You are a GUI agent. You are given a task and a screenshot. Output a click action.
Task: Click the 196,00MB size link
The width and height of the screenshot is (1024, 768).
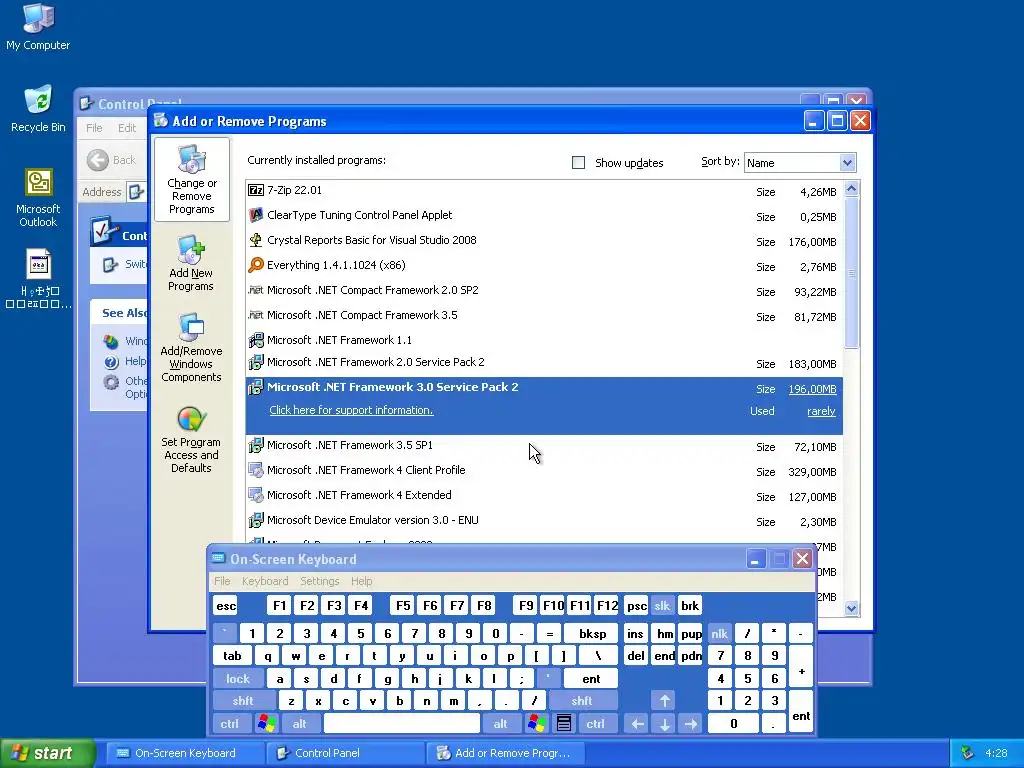click(812, 389)
